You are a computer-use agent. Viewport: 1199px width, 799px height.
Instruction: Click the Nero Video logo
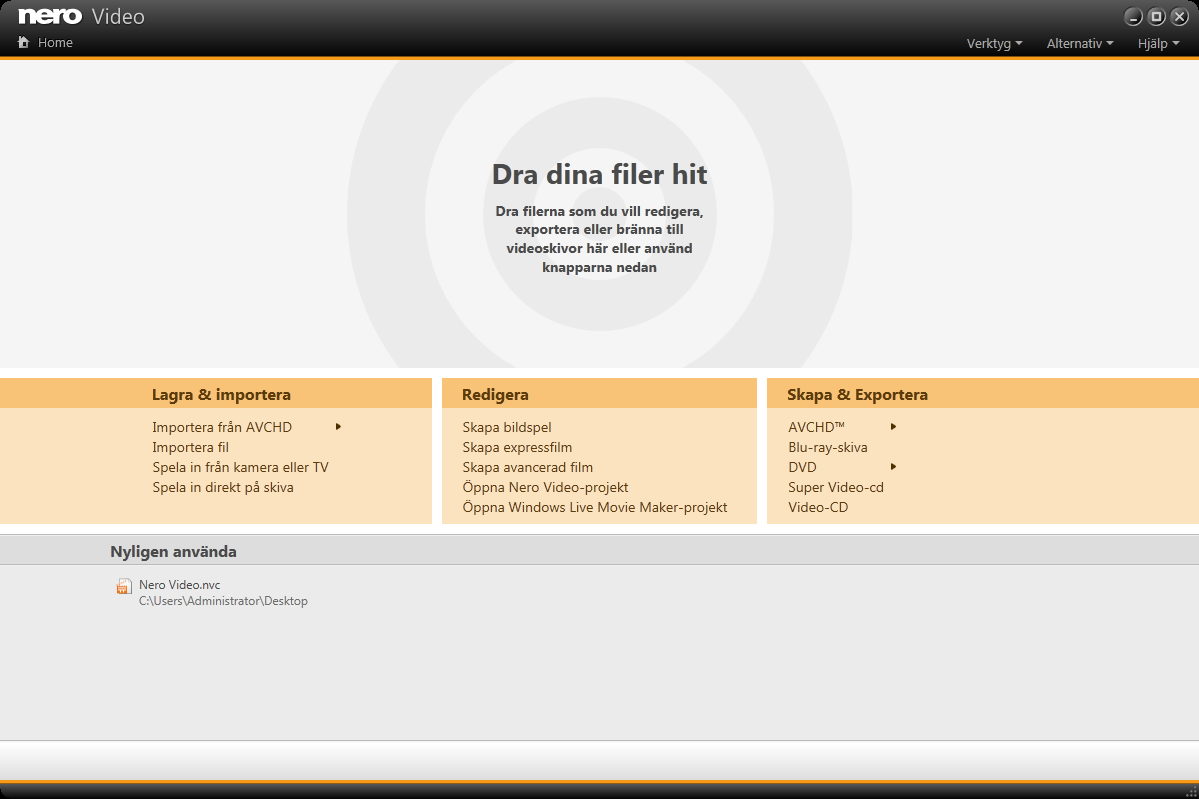pos(81,16)
